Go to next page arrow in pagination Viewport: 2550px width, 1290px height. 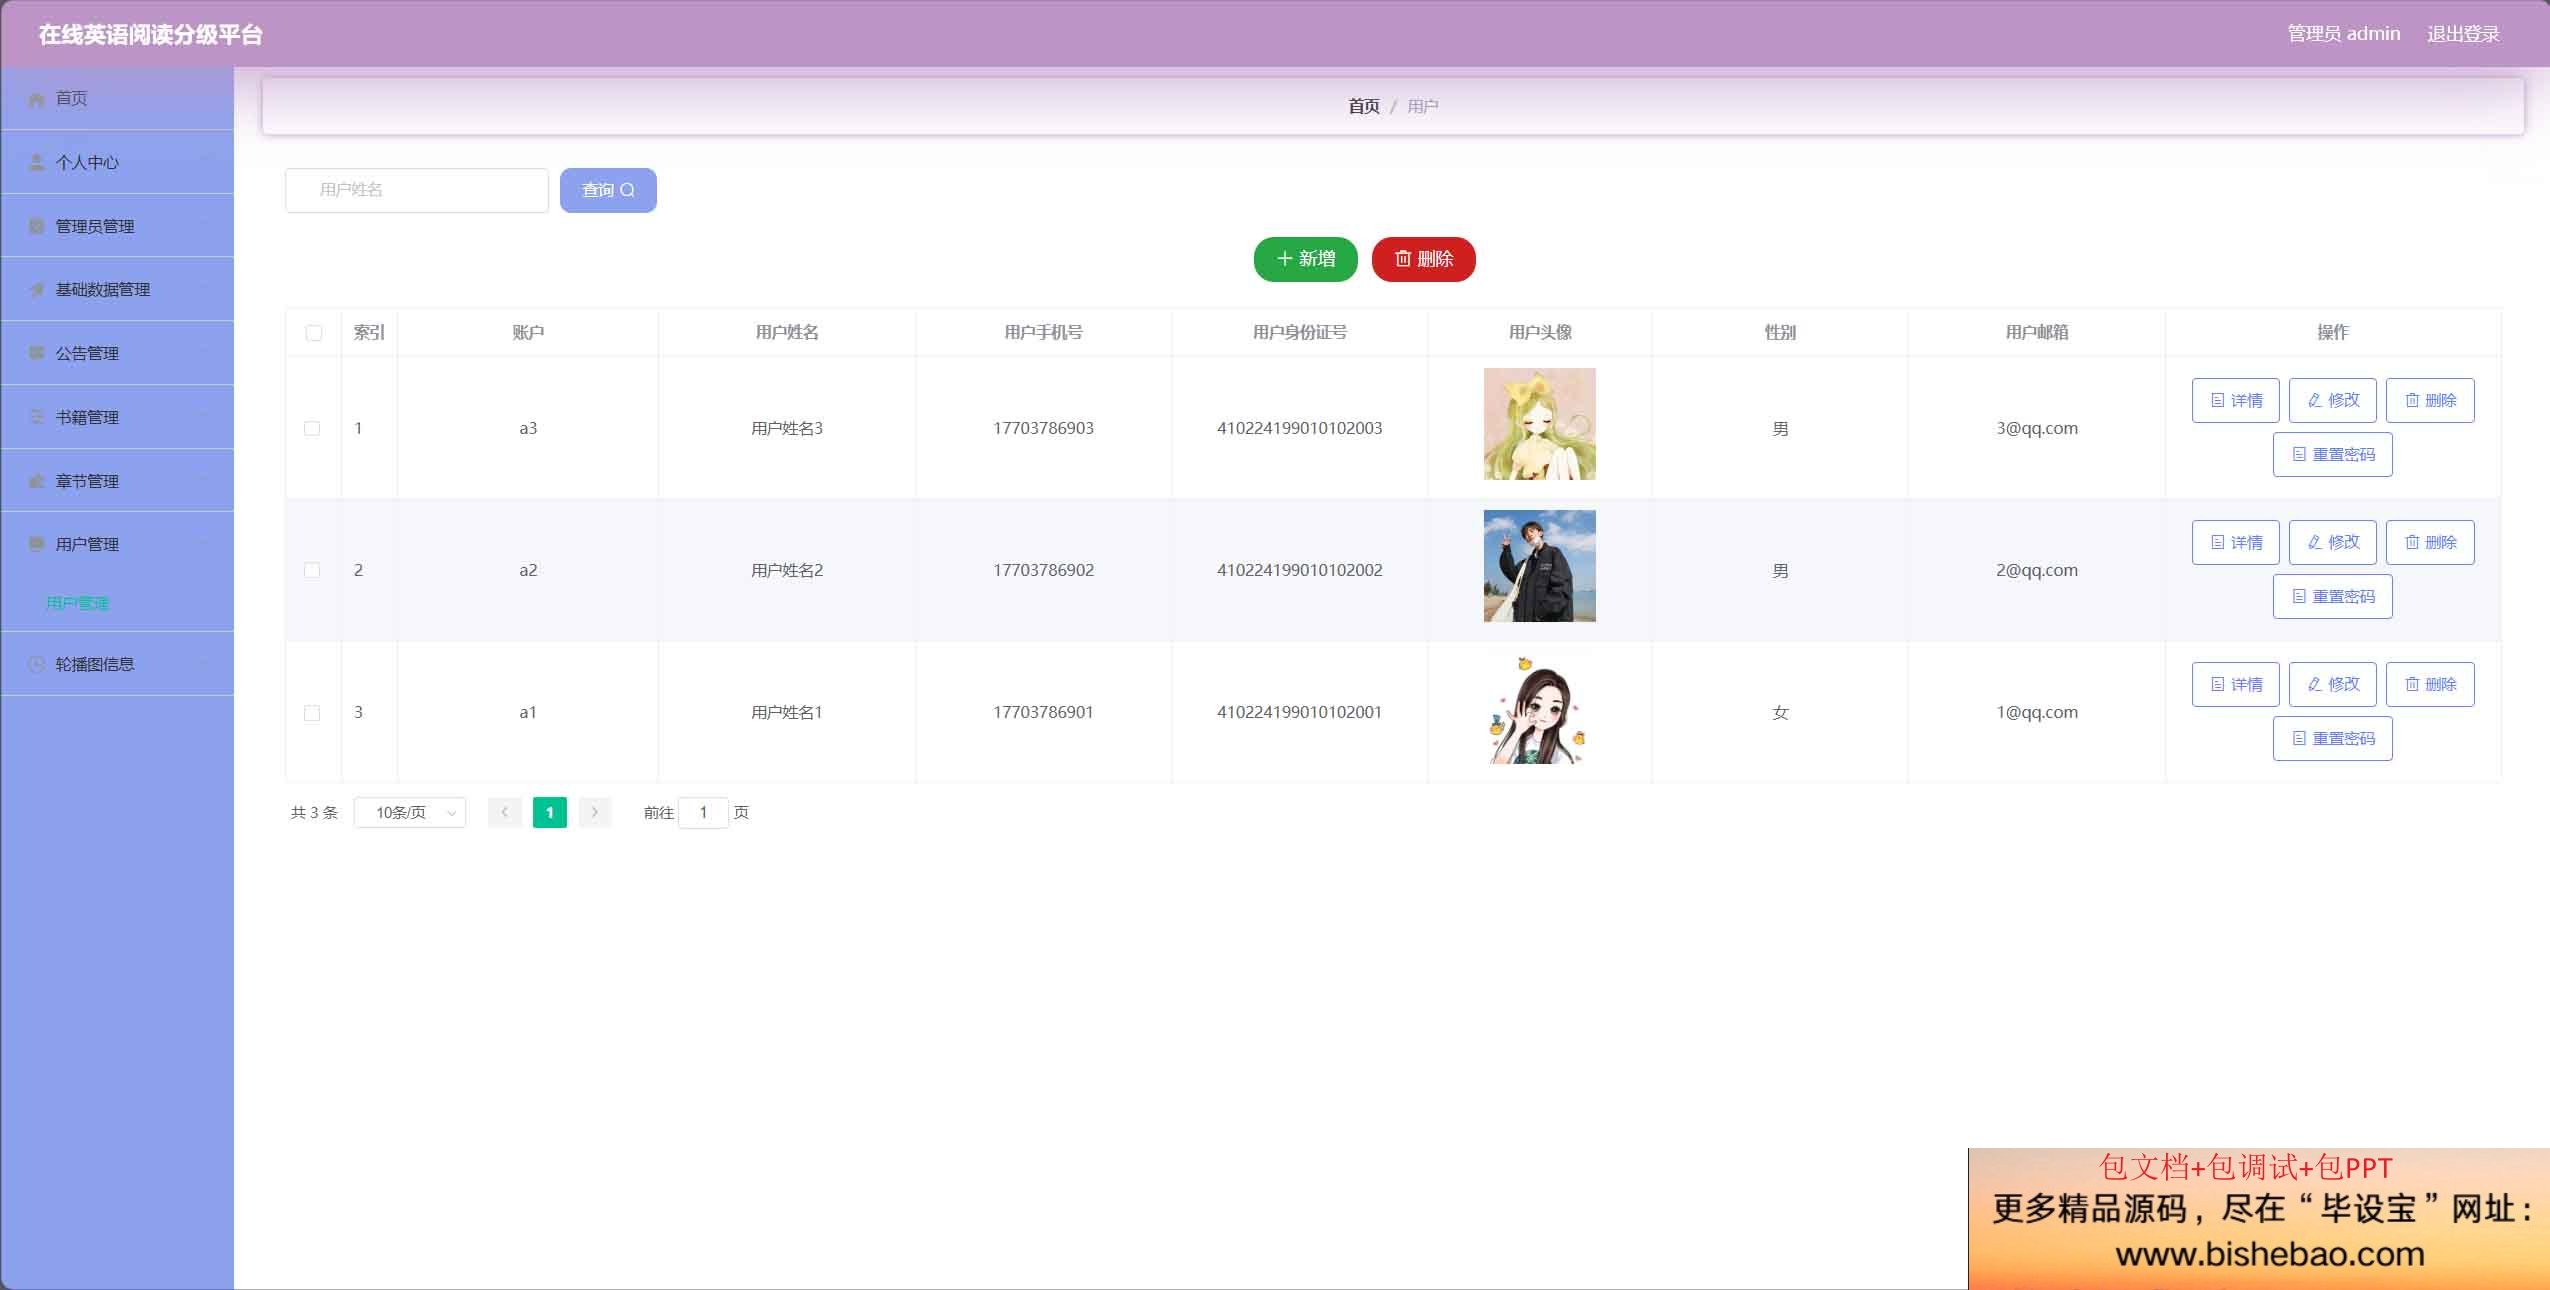(595, 813)
